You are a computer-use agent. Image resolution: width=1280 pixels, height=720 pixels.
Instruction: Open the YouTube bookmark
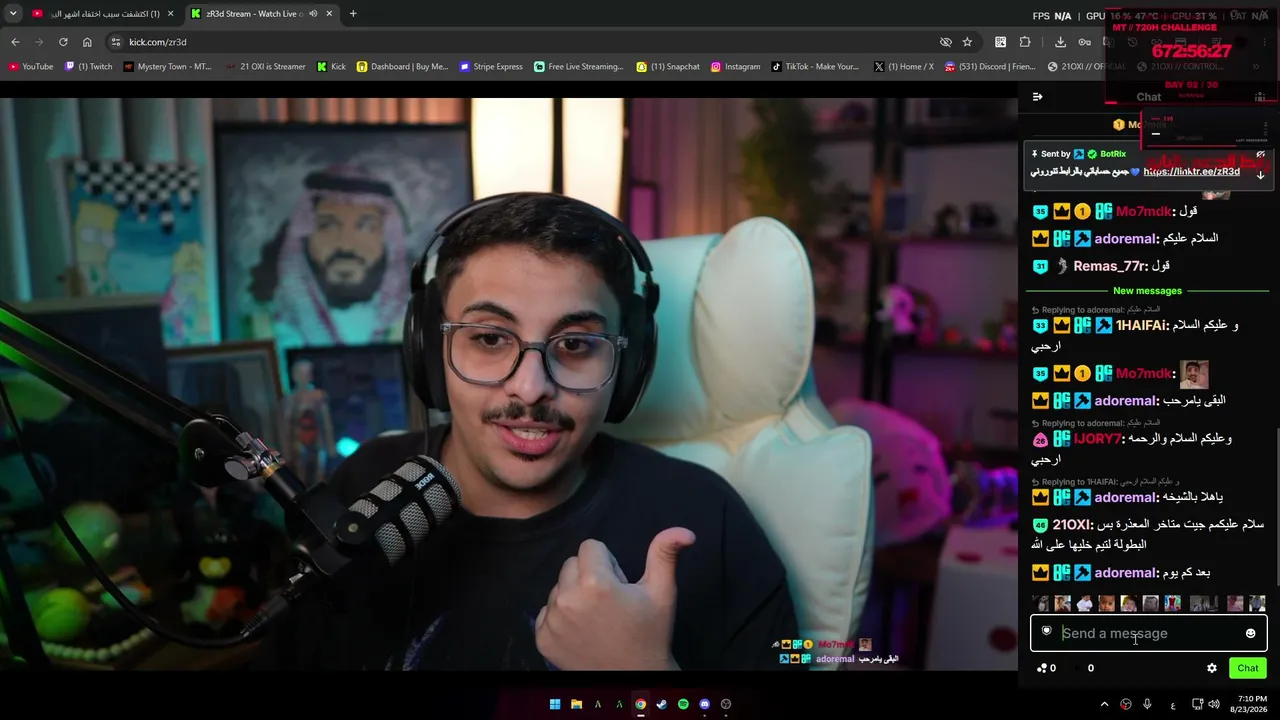tap(31, 67)
